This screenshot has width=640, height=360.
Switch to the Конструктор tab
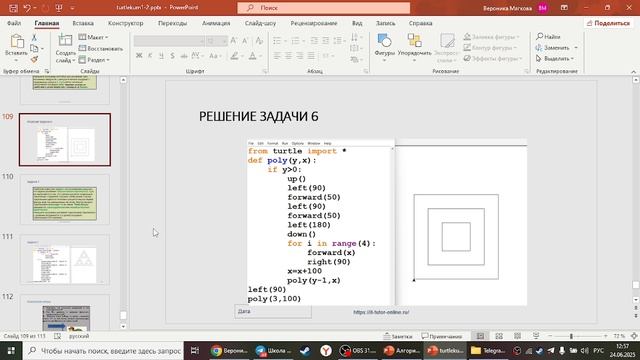(126, 23)
